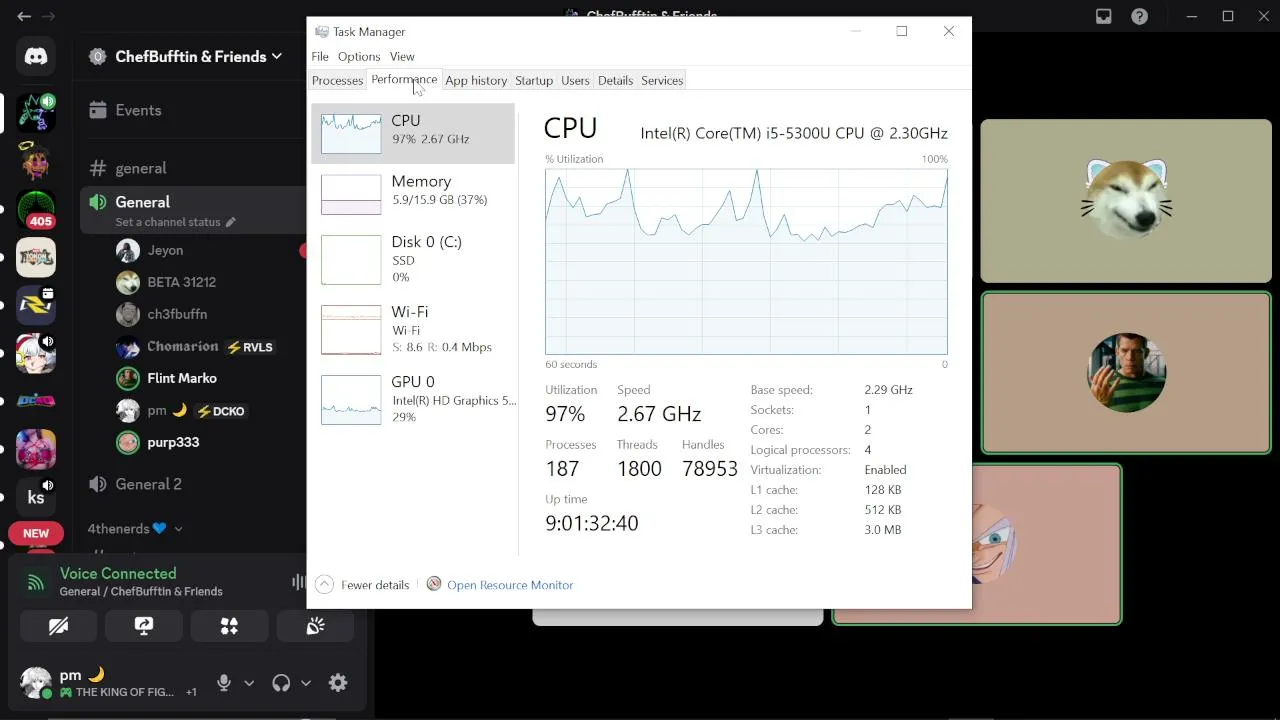
Task: Select the CPU performance entry
Action: point(413,133)
